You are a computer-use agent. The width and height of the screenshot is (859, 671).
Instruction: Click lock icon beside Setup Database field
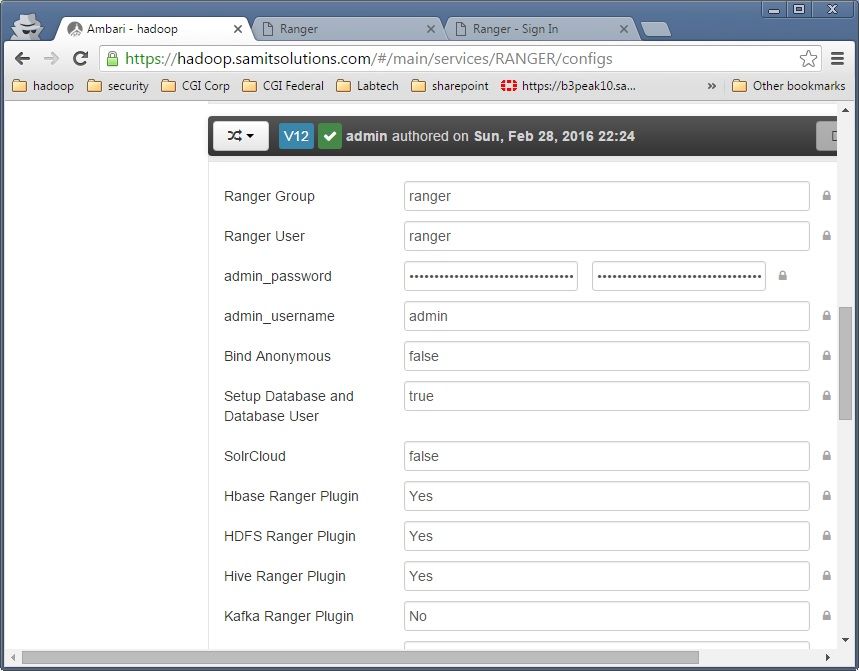[x=827, y=395]
